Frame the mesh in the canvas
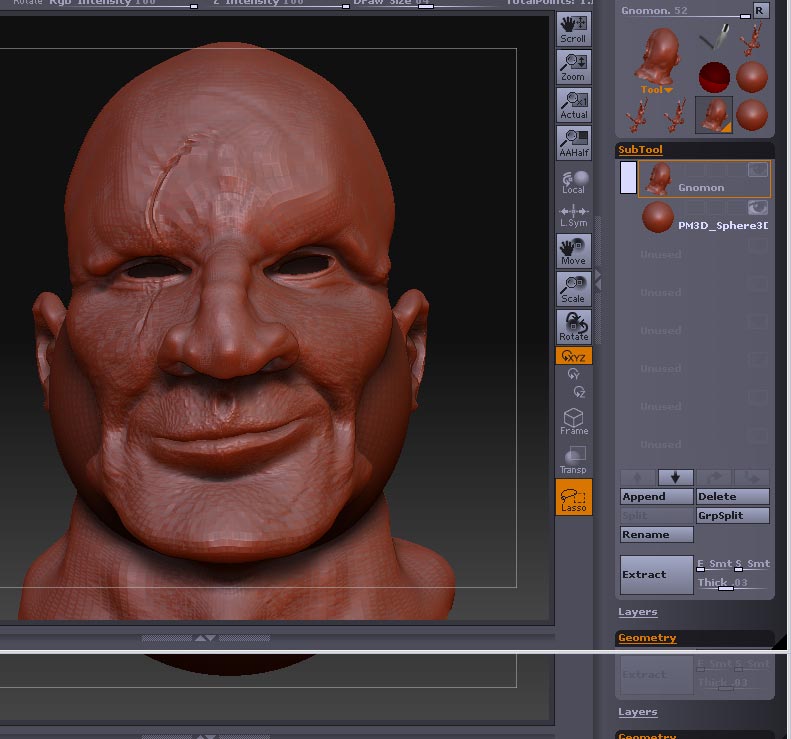This screenshot has width=791, height=739. 574,422
